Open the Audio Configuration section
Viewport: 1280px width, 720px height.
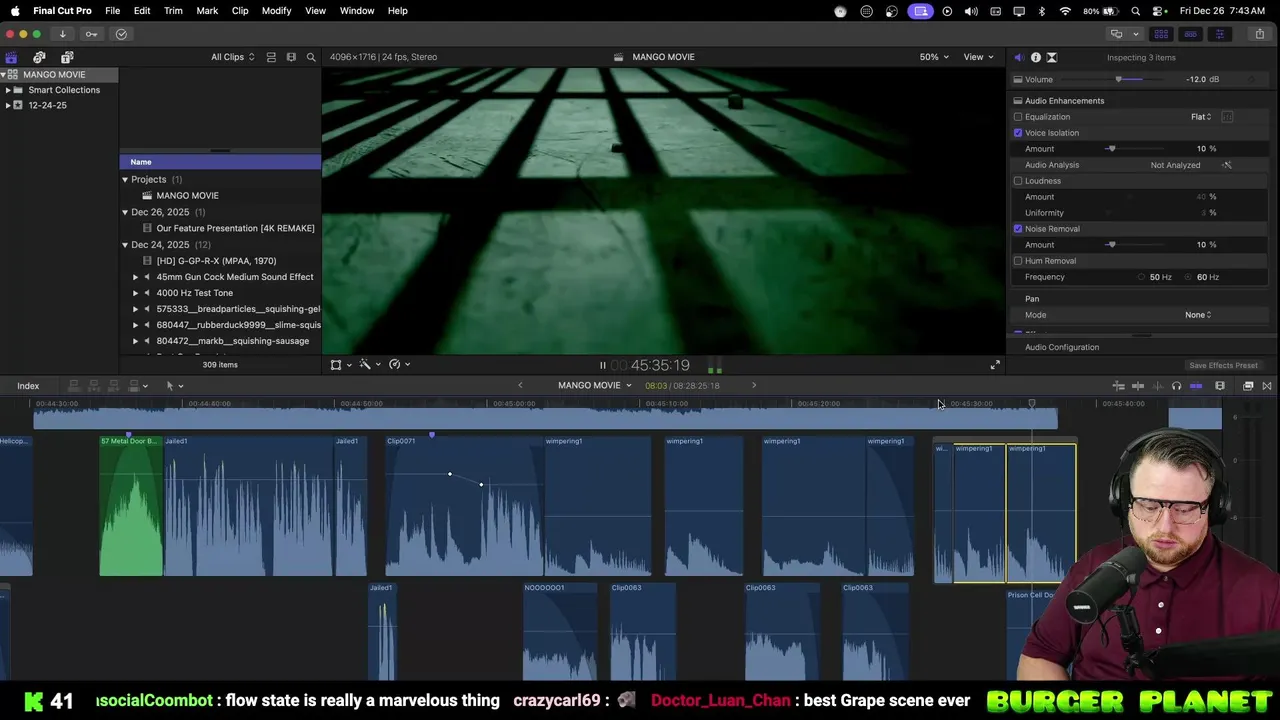coord(1062,347)
